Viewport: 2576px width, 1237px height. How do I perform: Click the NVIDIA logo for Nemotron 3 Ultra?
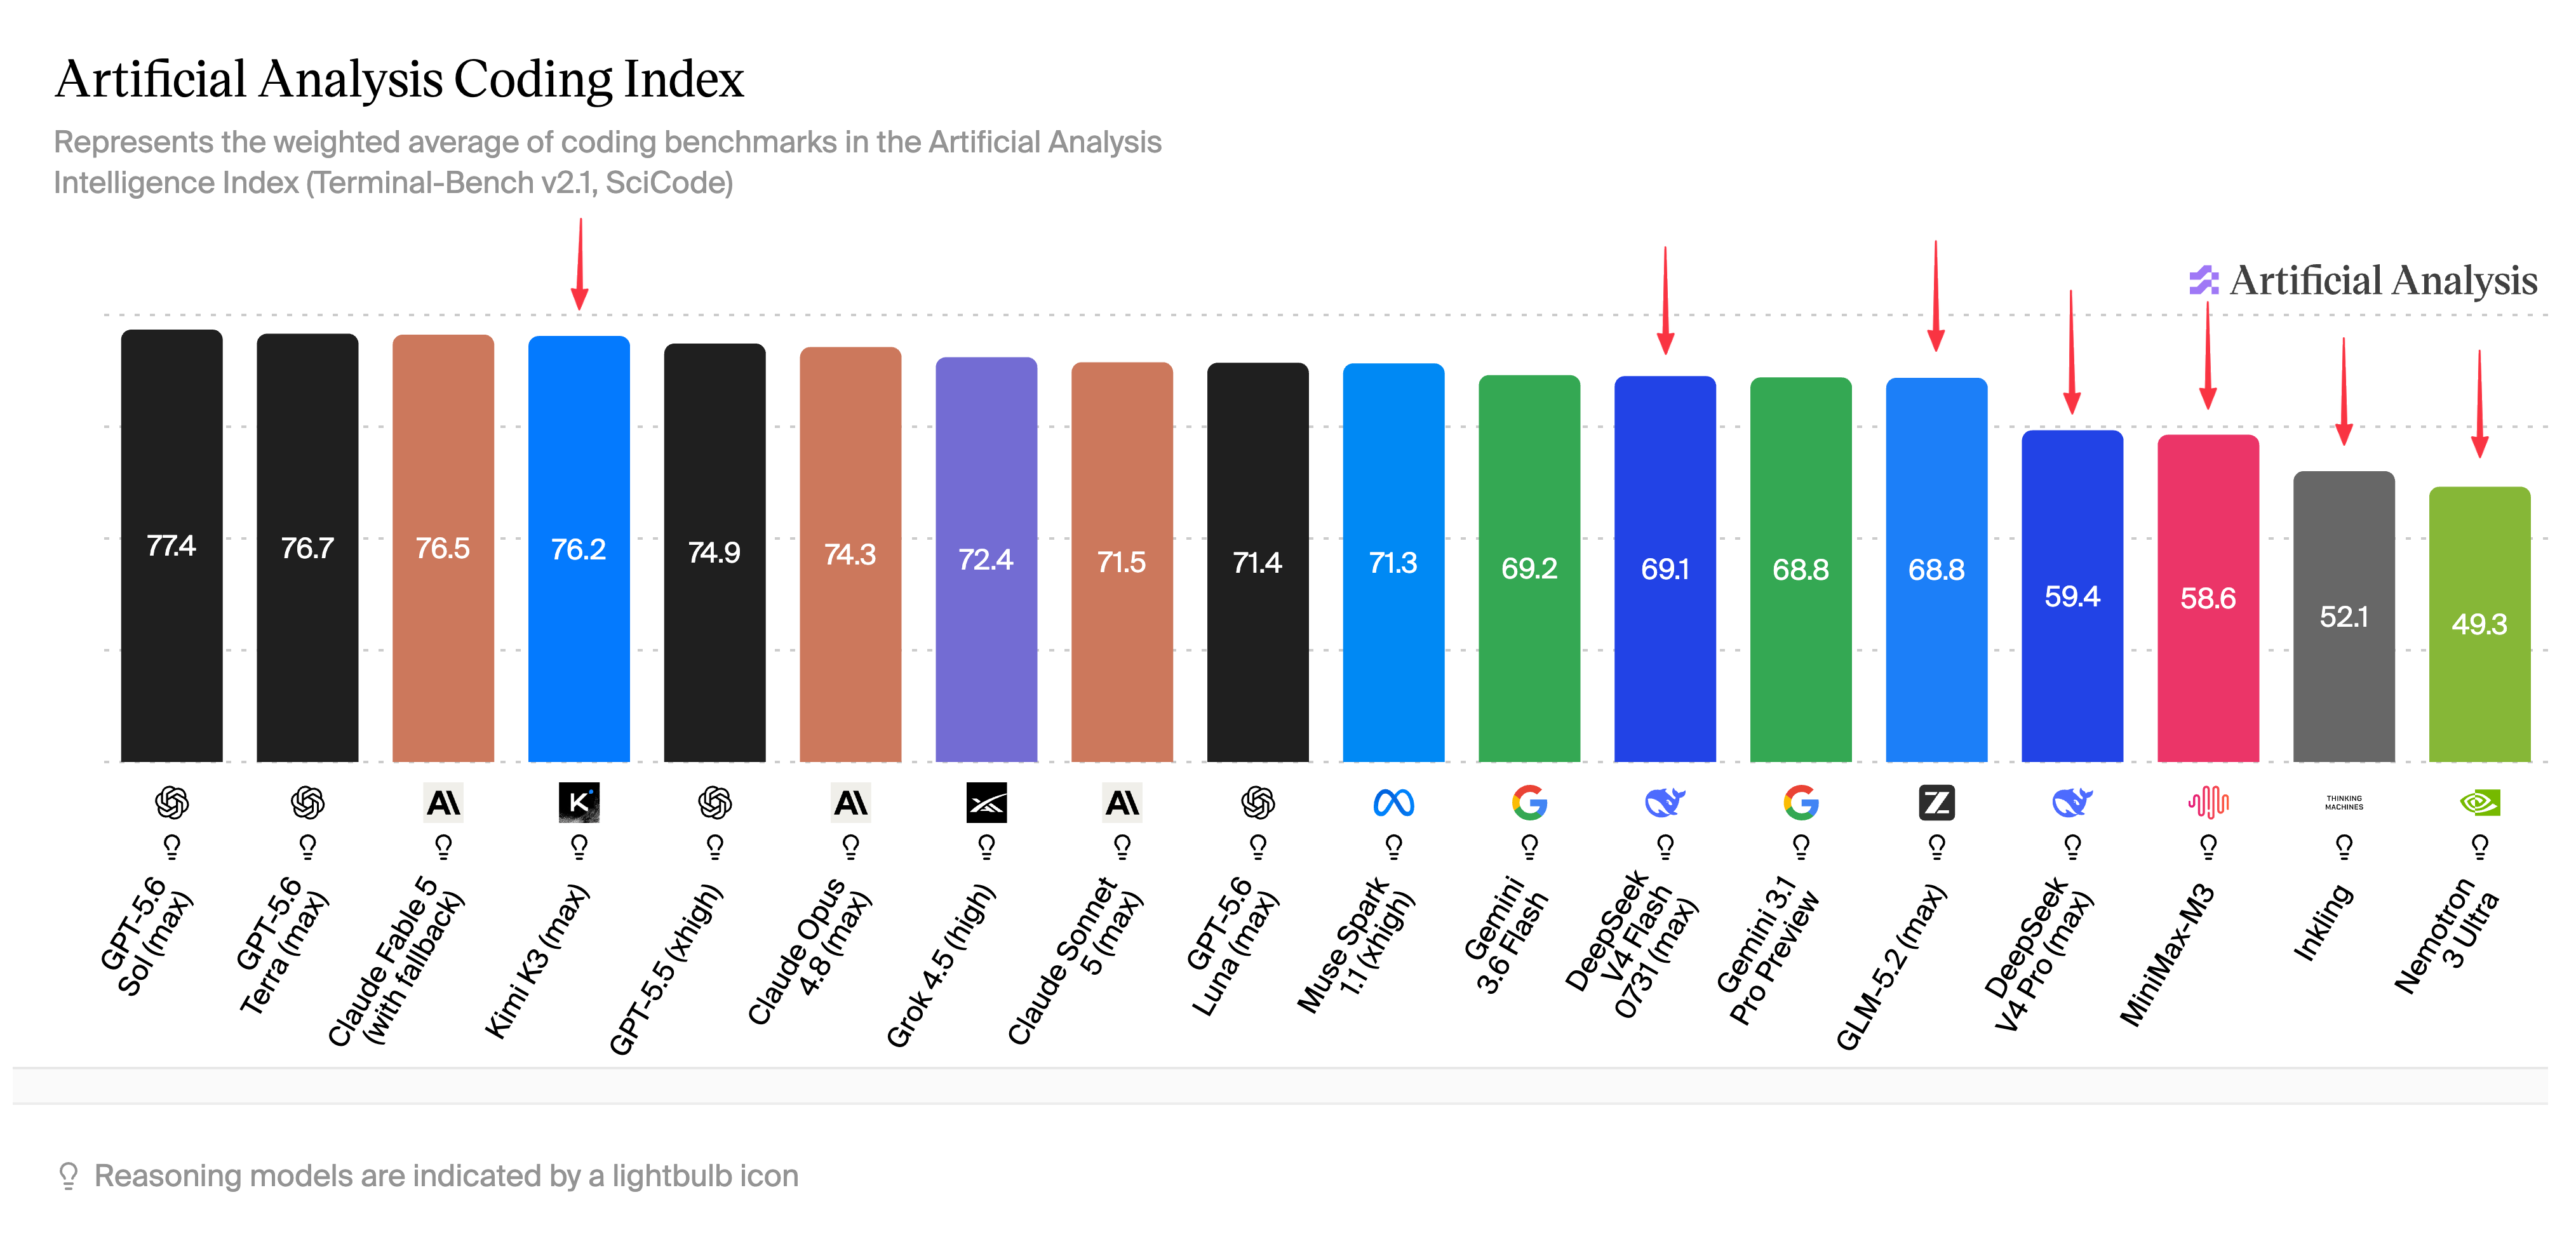[x=2479, y=802]
